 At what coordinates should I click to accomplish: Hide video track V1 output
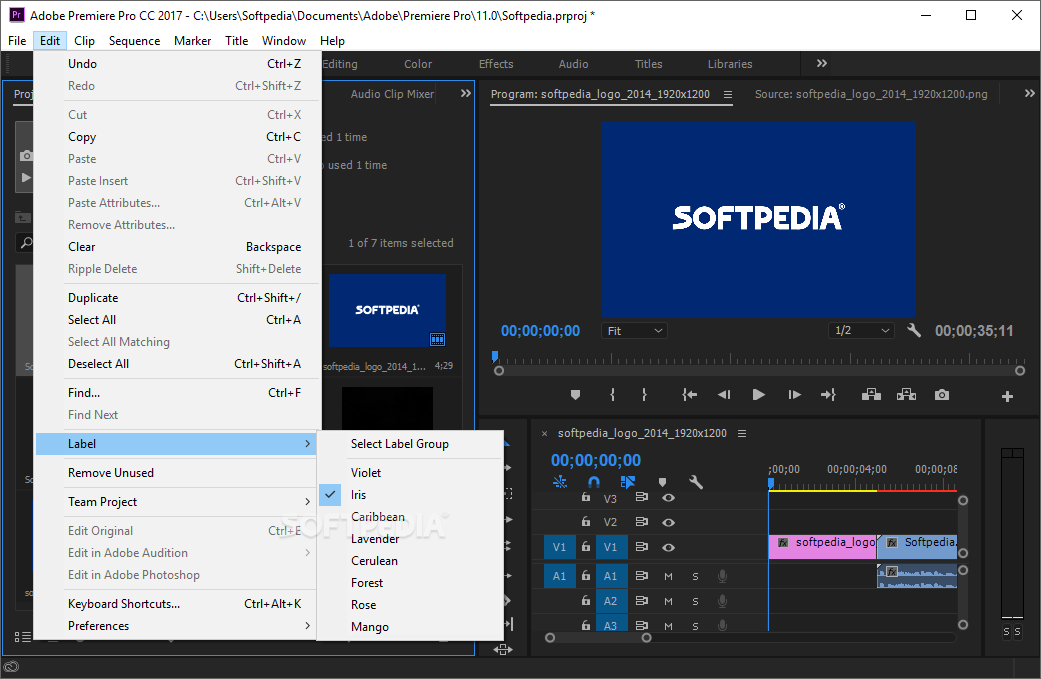click(669, 548)
